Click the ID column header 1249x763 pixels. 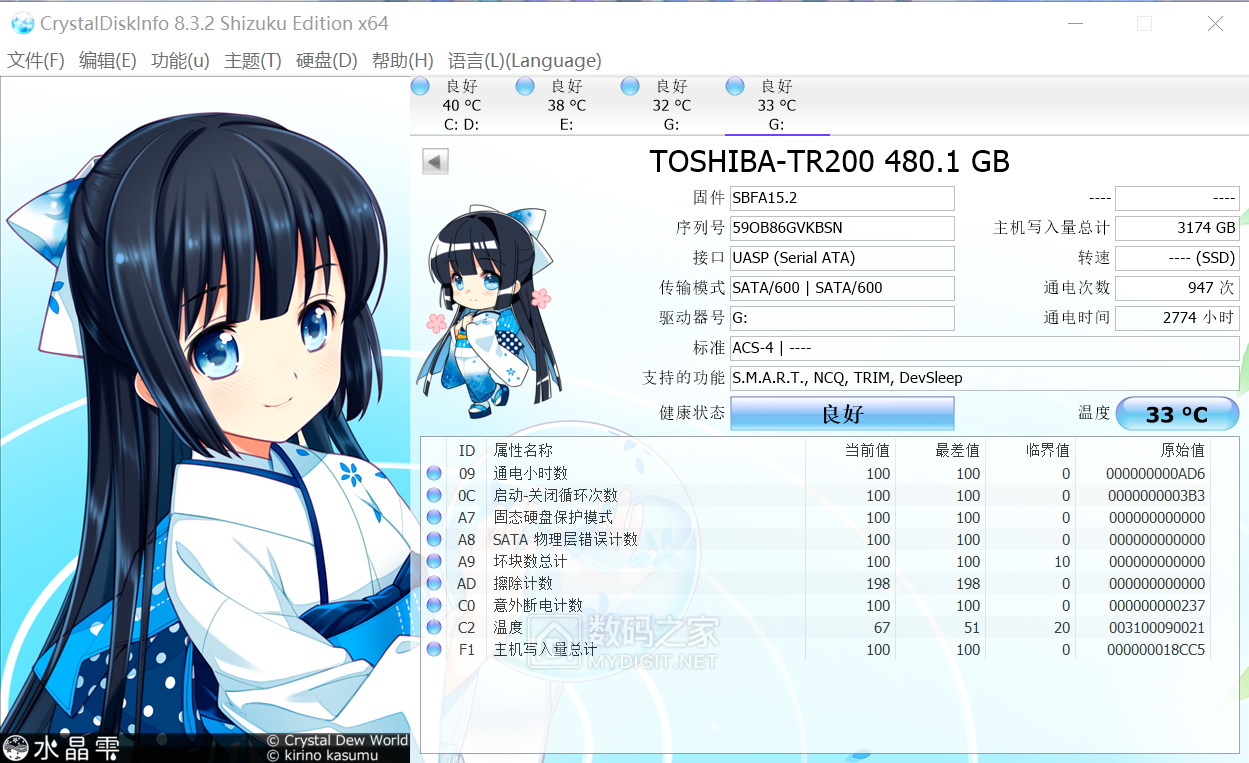[x=467, y=451]
